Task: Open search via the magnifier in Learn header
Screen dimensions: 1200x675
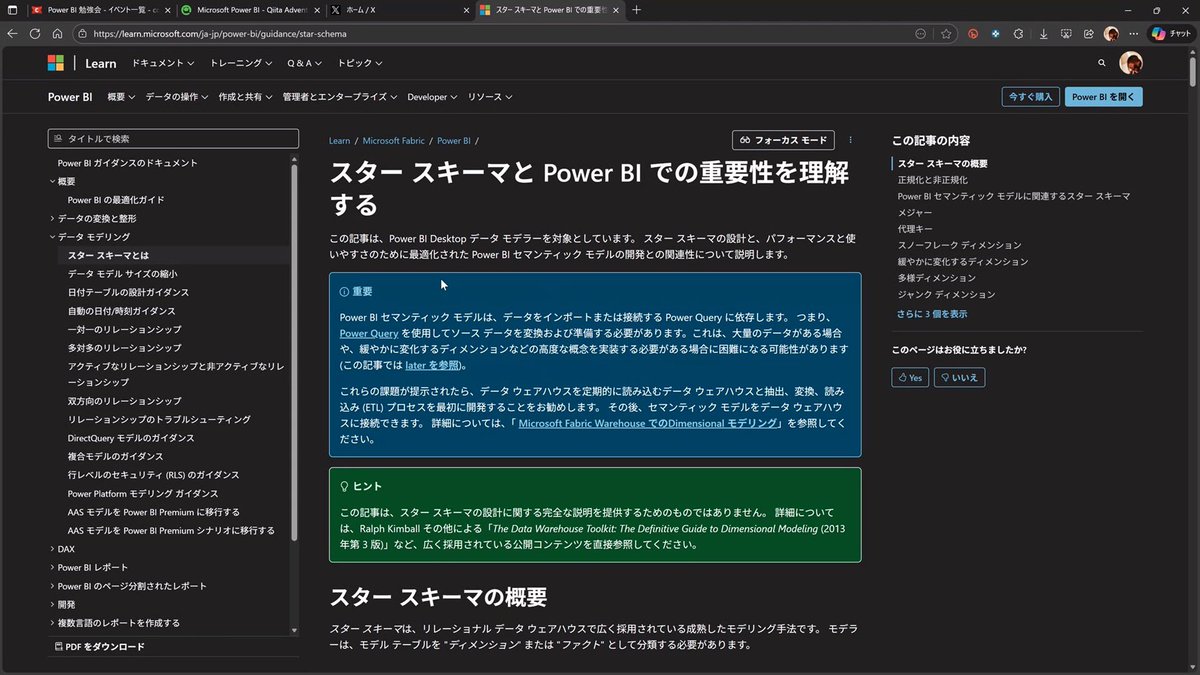Action: pyautogui.click(x=1101, y=62)
